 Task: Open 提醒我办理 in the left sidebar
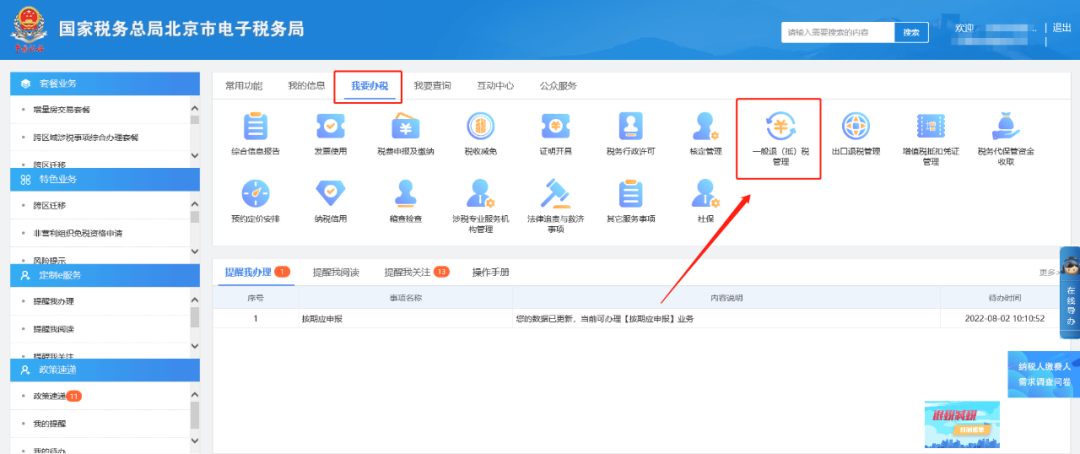click(x=54, y=301)
